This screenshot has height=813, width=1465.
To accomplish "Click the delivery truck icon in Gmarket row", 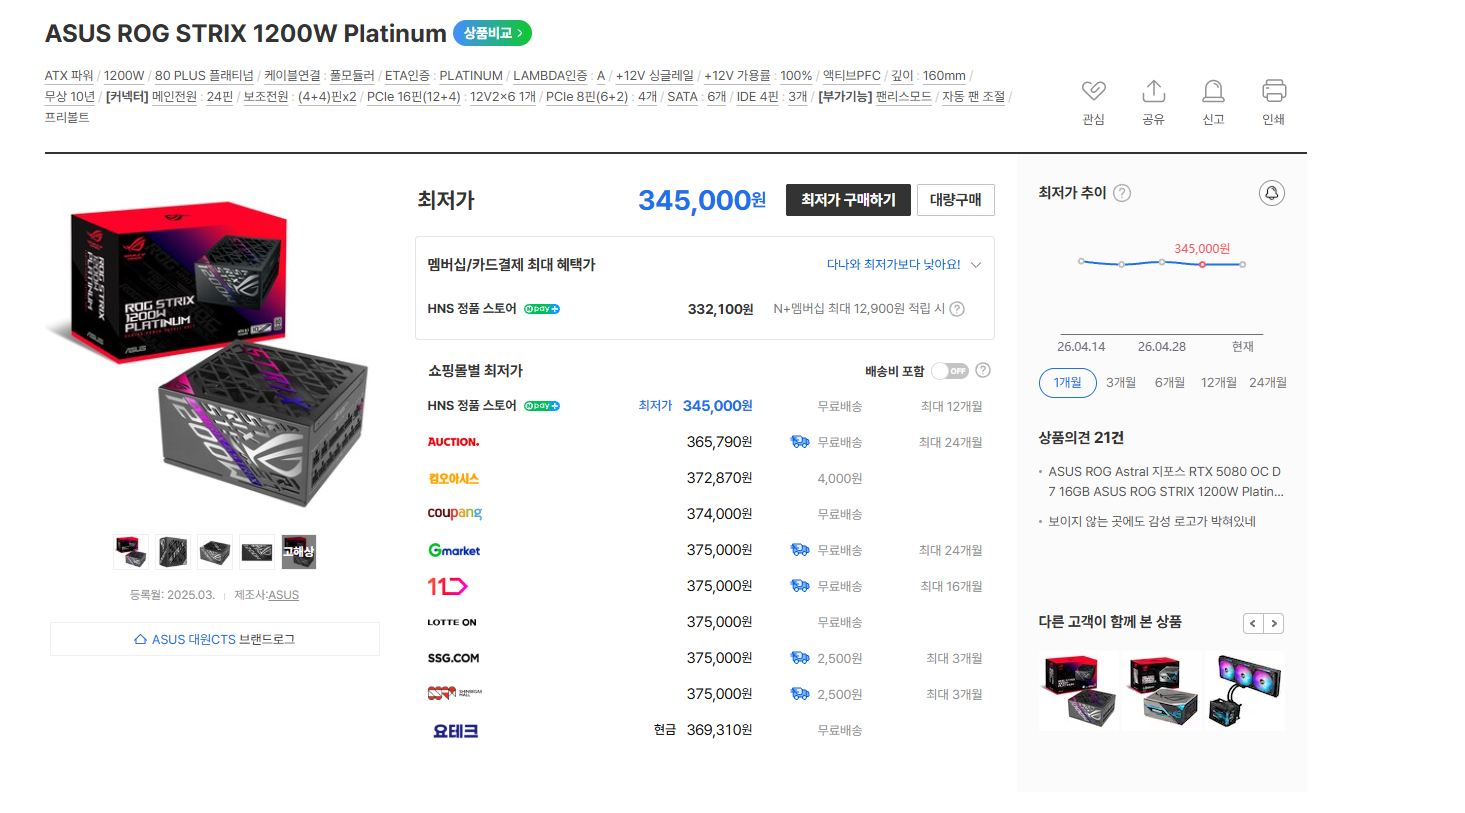I will pos(800,550).
